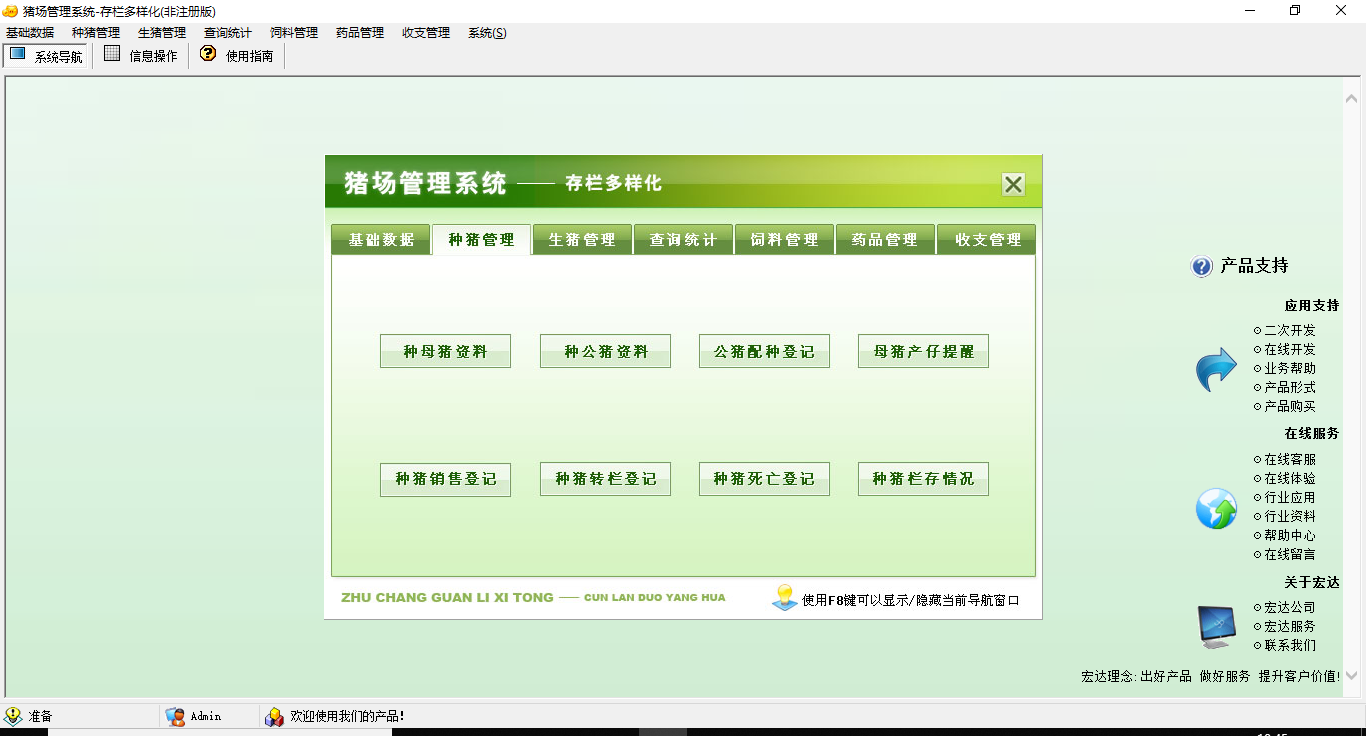Open the 行业应用 link
This screenshot has width=1366, height=736.
(1289, 497)
